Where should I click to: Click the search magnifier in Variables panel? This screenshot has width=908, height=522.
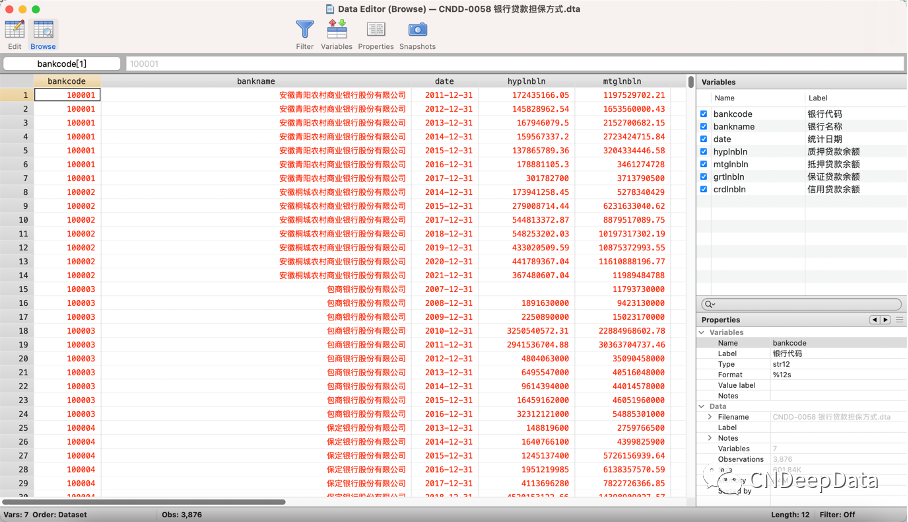click(x=709, y=304)
